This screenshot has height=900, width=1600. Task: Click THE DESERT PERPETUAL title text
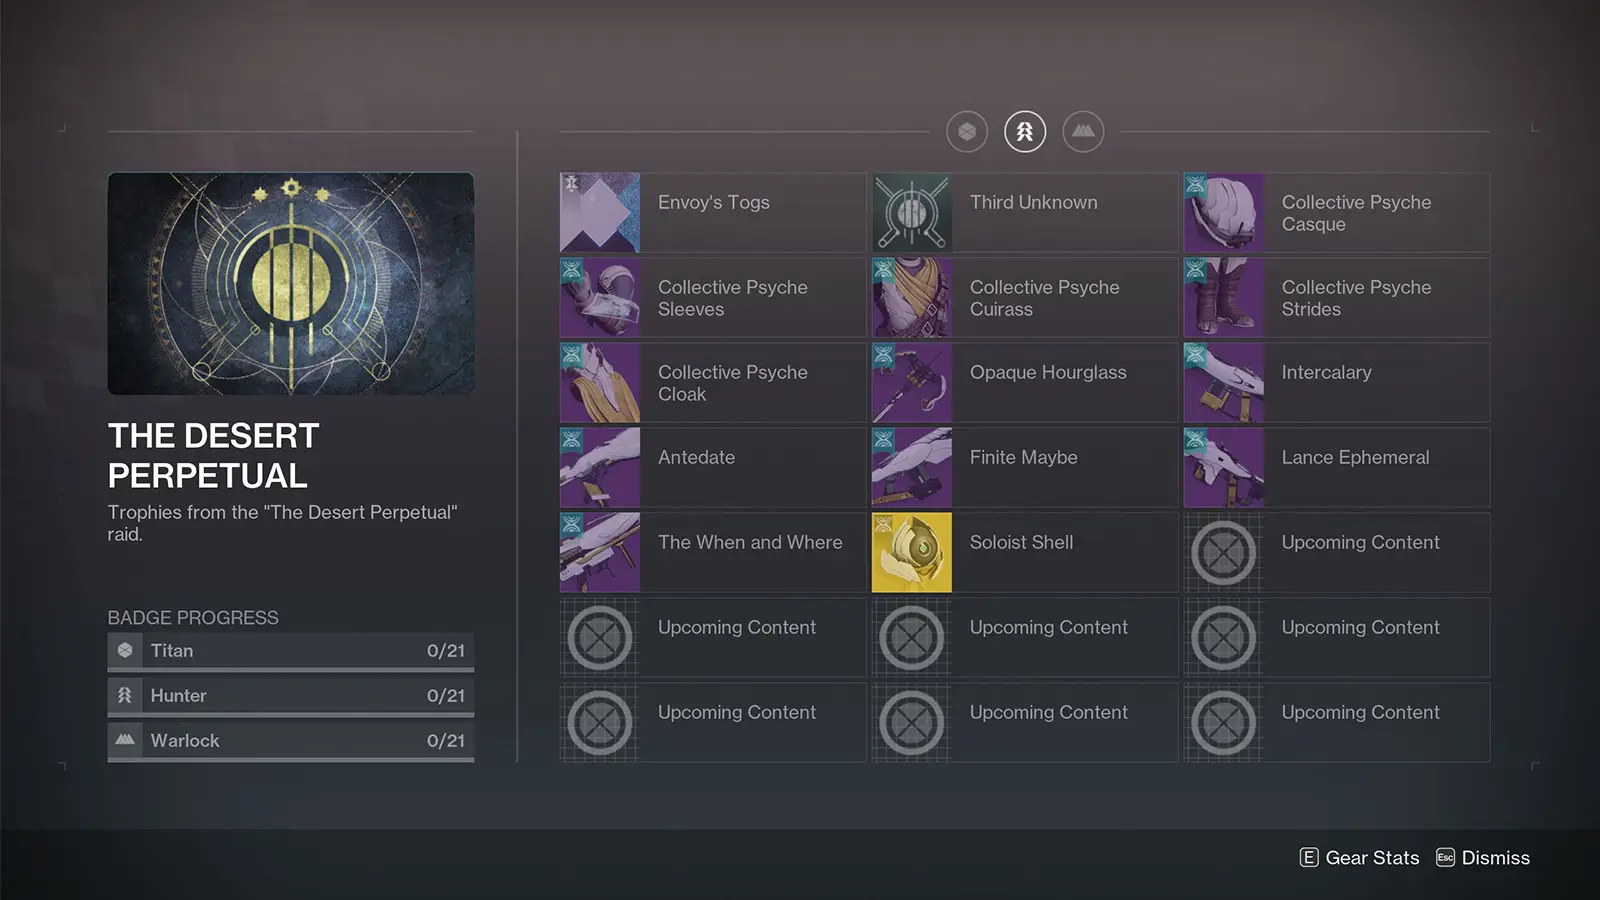point(213,456)
